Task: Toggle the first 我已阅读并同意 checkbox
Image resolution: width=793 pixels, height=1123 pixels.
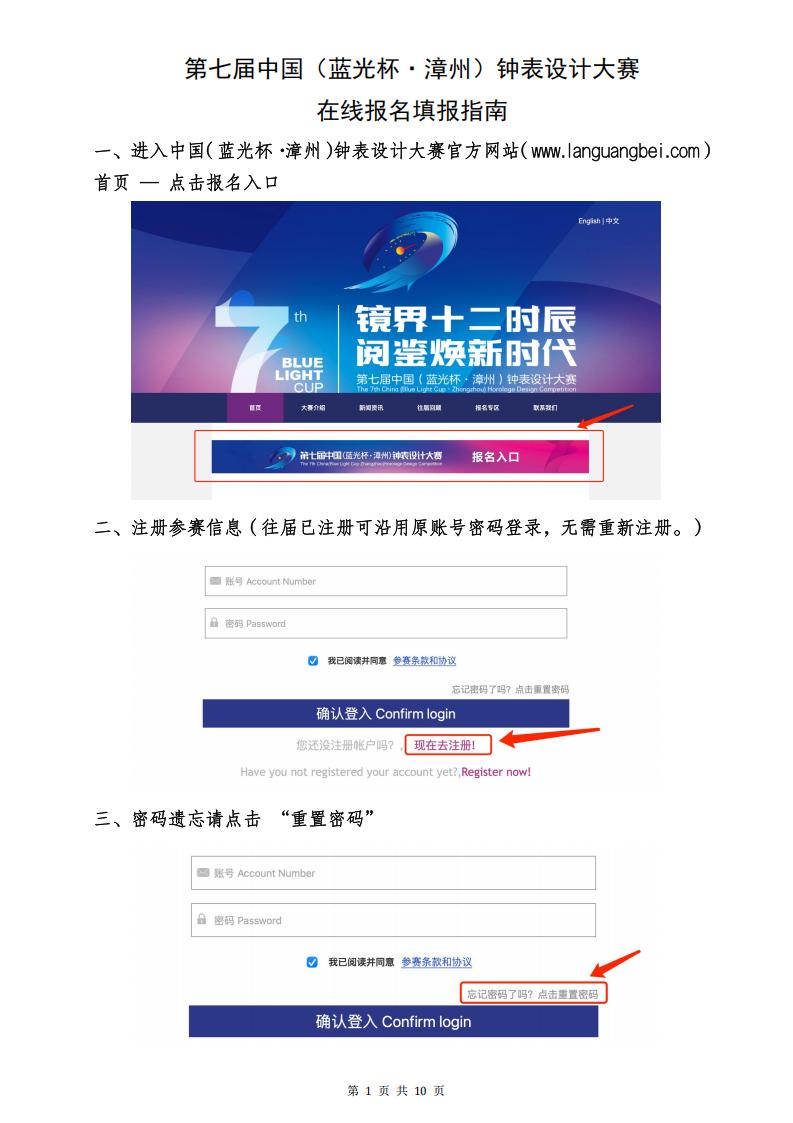Action: click(x=313, y=660)
